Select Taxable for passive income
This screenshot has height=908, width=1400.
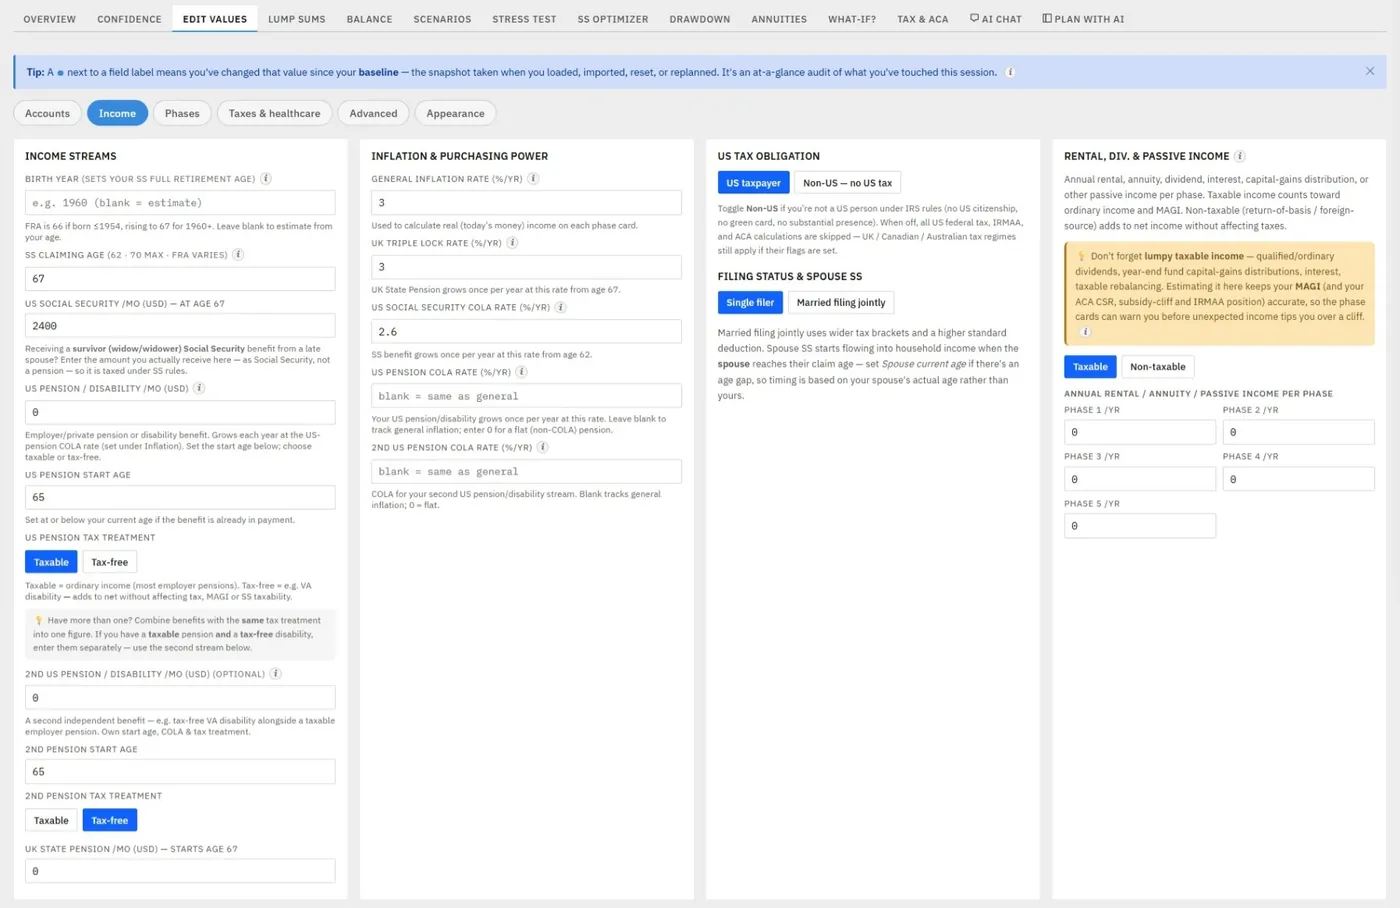(x=1090, y=367)
